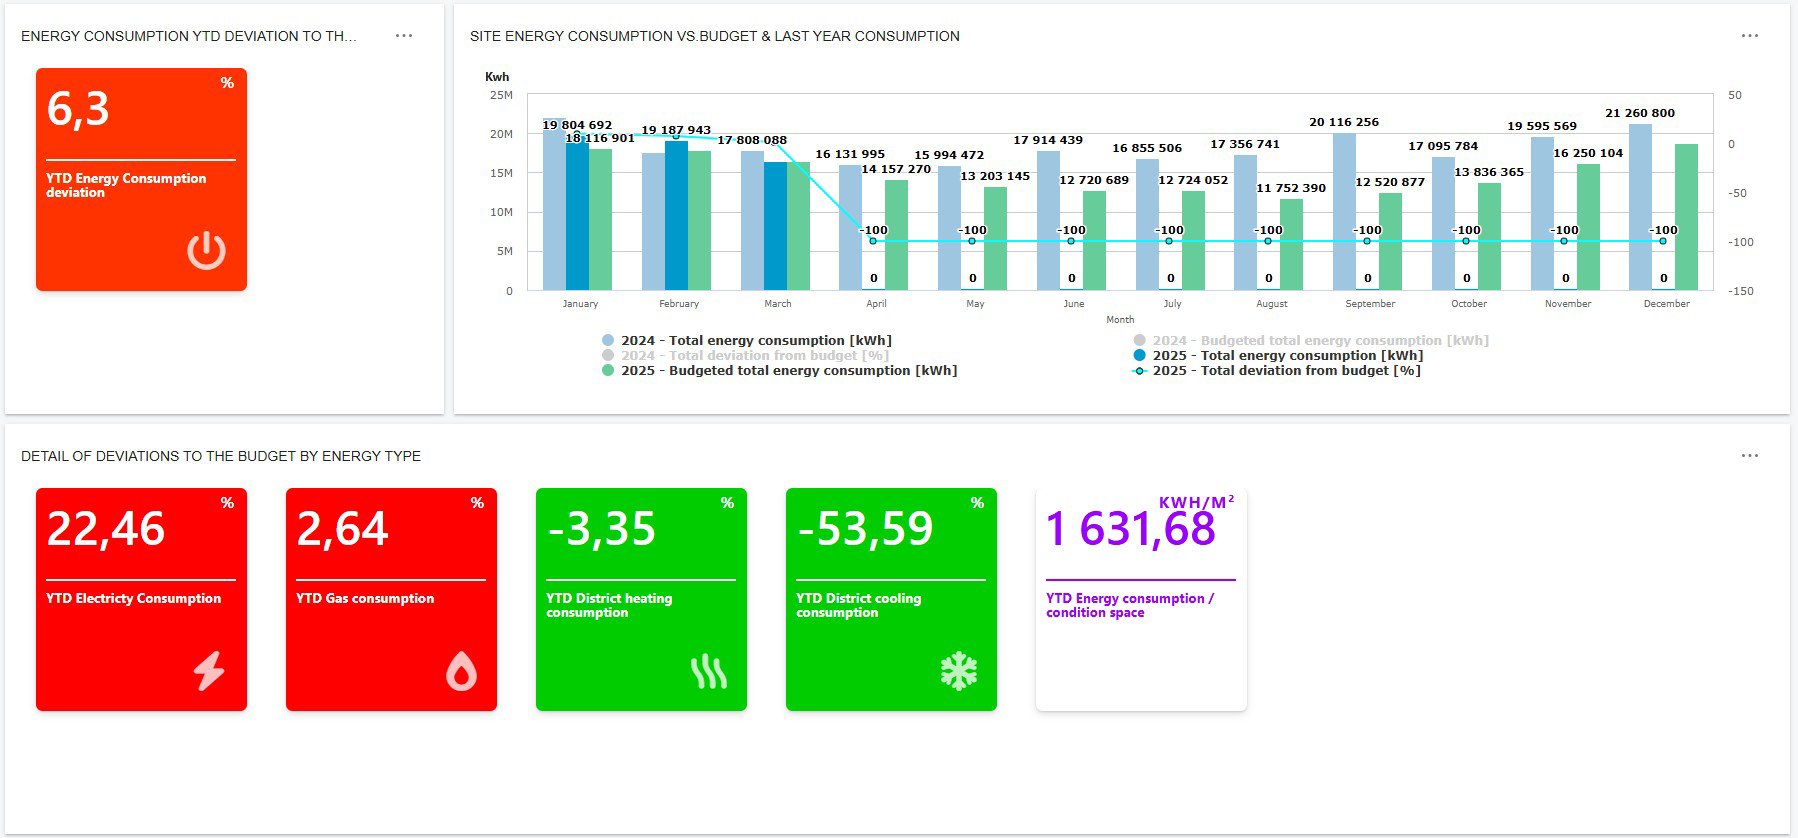Open the ellipsis menu of Detail of Deviations panel
The height and width of the screenshot is (838, 1798).
pyautogui.click(x=1750, y=456)
